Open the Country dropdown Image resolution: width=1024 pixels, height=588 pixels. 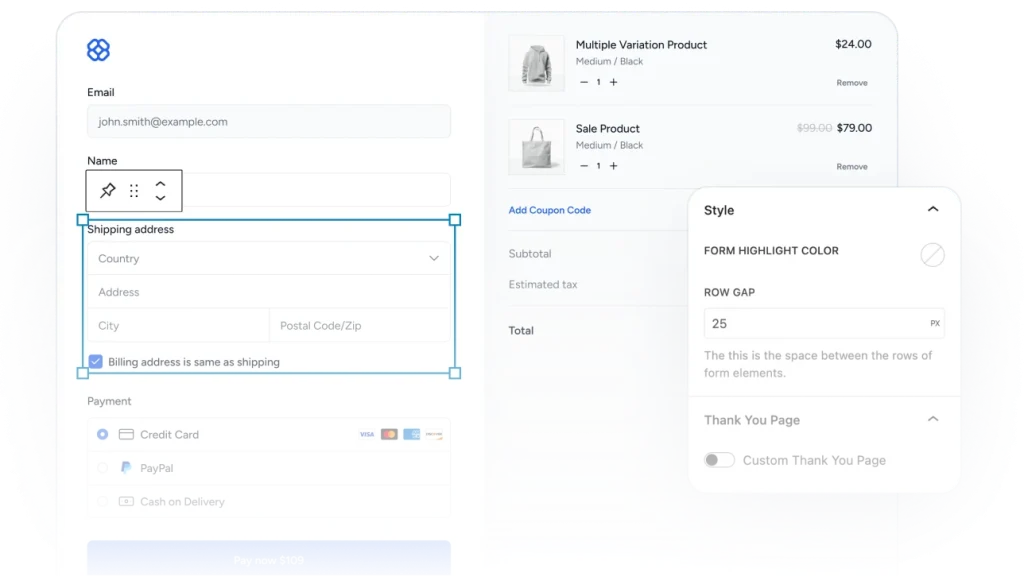tap(268, 259)
